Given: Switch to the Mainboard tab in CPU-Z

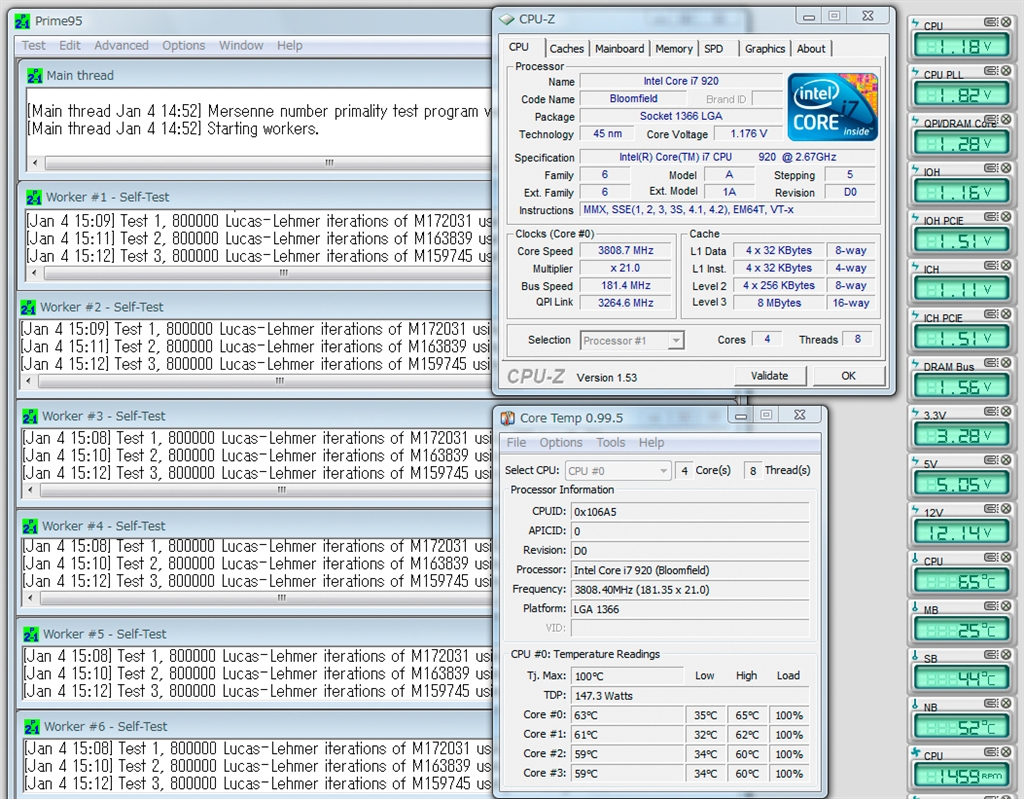Looking at the screenshot, I should point(619,48).
